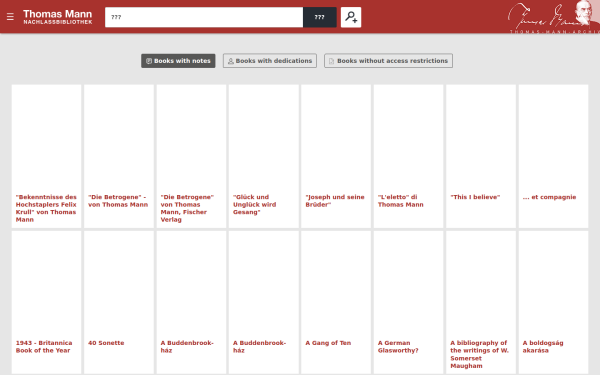The height and width of the screenshot is (375, 600).
Task: Open 1943 - Britannica Book of the Year
Action: [44, 347]
